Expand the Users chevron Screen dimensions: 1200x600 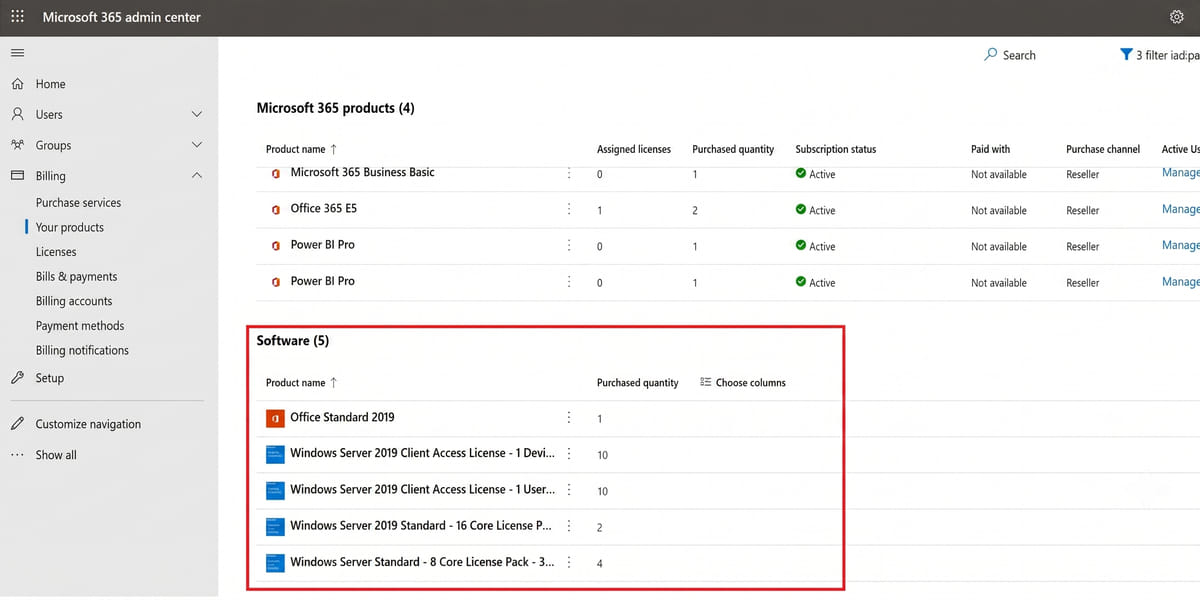click(197, 114)
